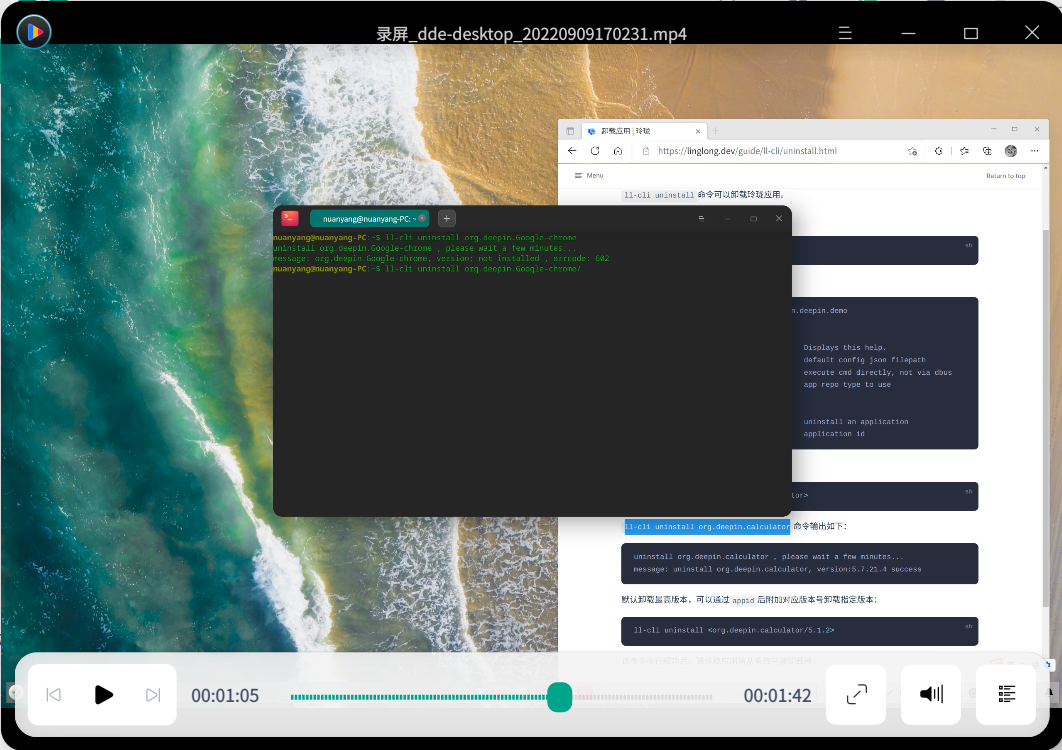Click the terminal's new tab plus button
This screenshot has width=1062, height=750.
coord(447,218)
